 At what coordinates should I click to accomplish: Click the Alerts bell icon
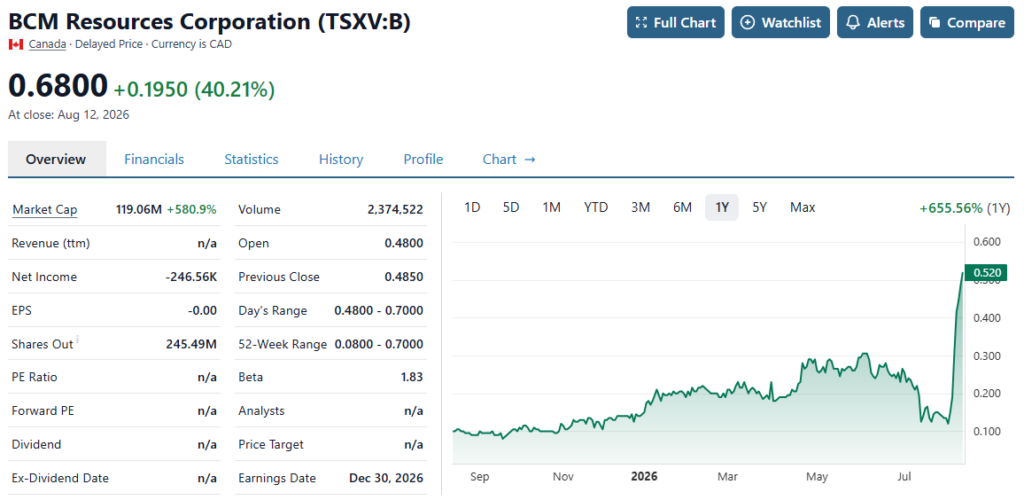853,23
